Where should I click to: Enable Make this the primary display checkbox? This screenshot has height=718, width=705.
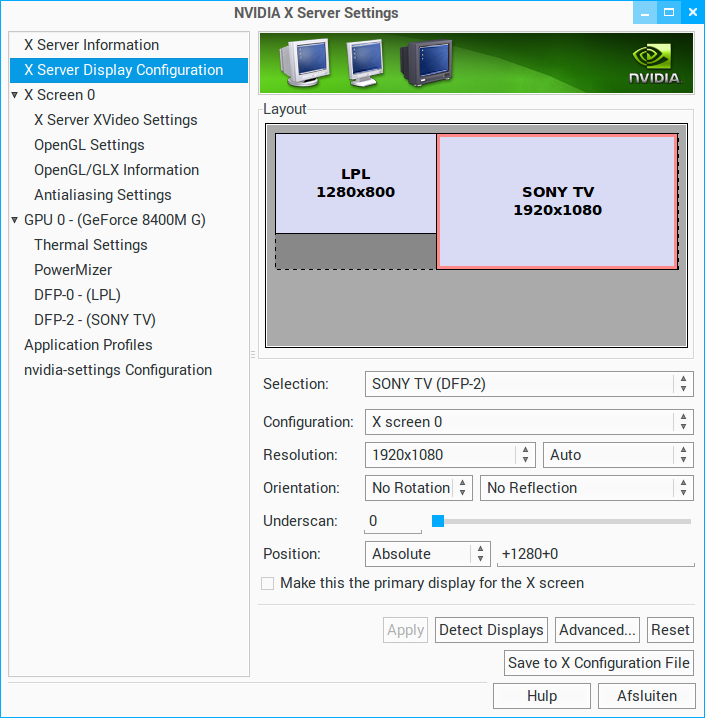267,583
